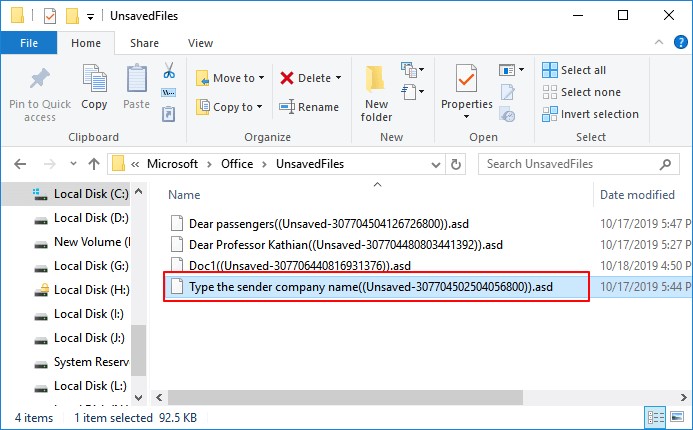Click the Edit icon in Open group

tap(507, 92)
